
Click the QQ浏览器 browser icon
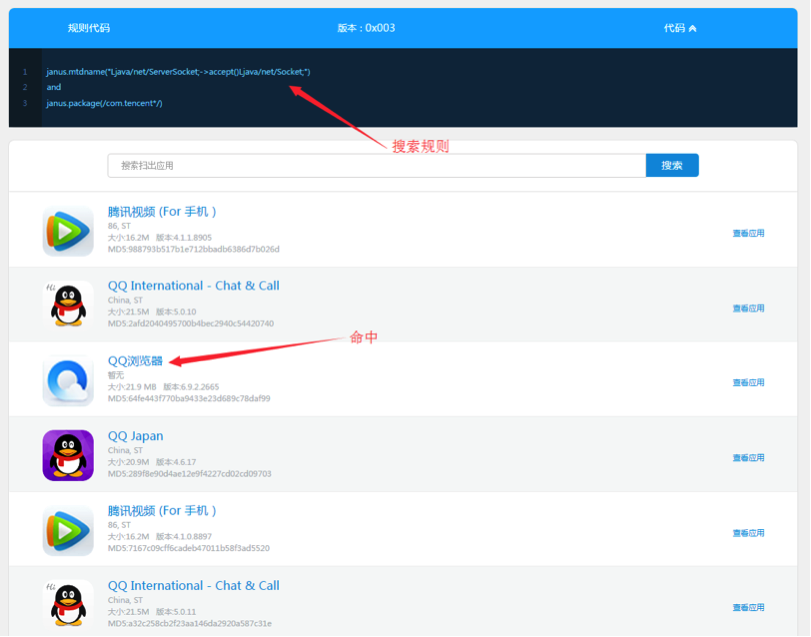pos(68,381)
